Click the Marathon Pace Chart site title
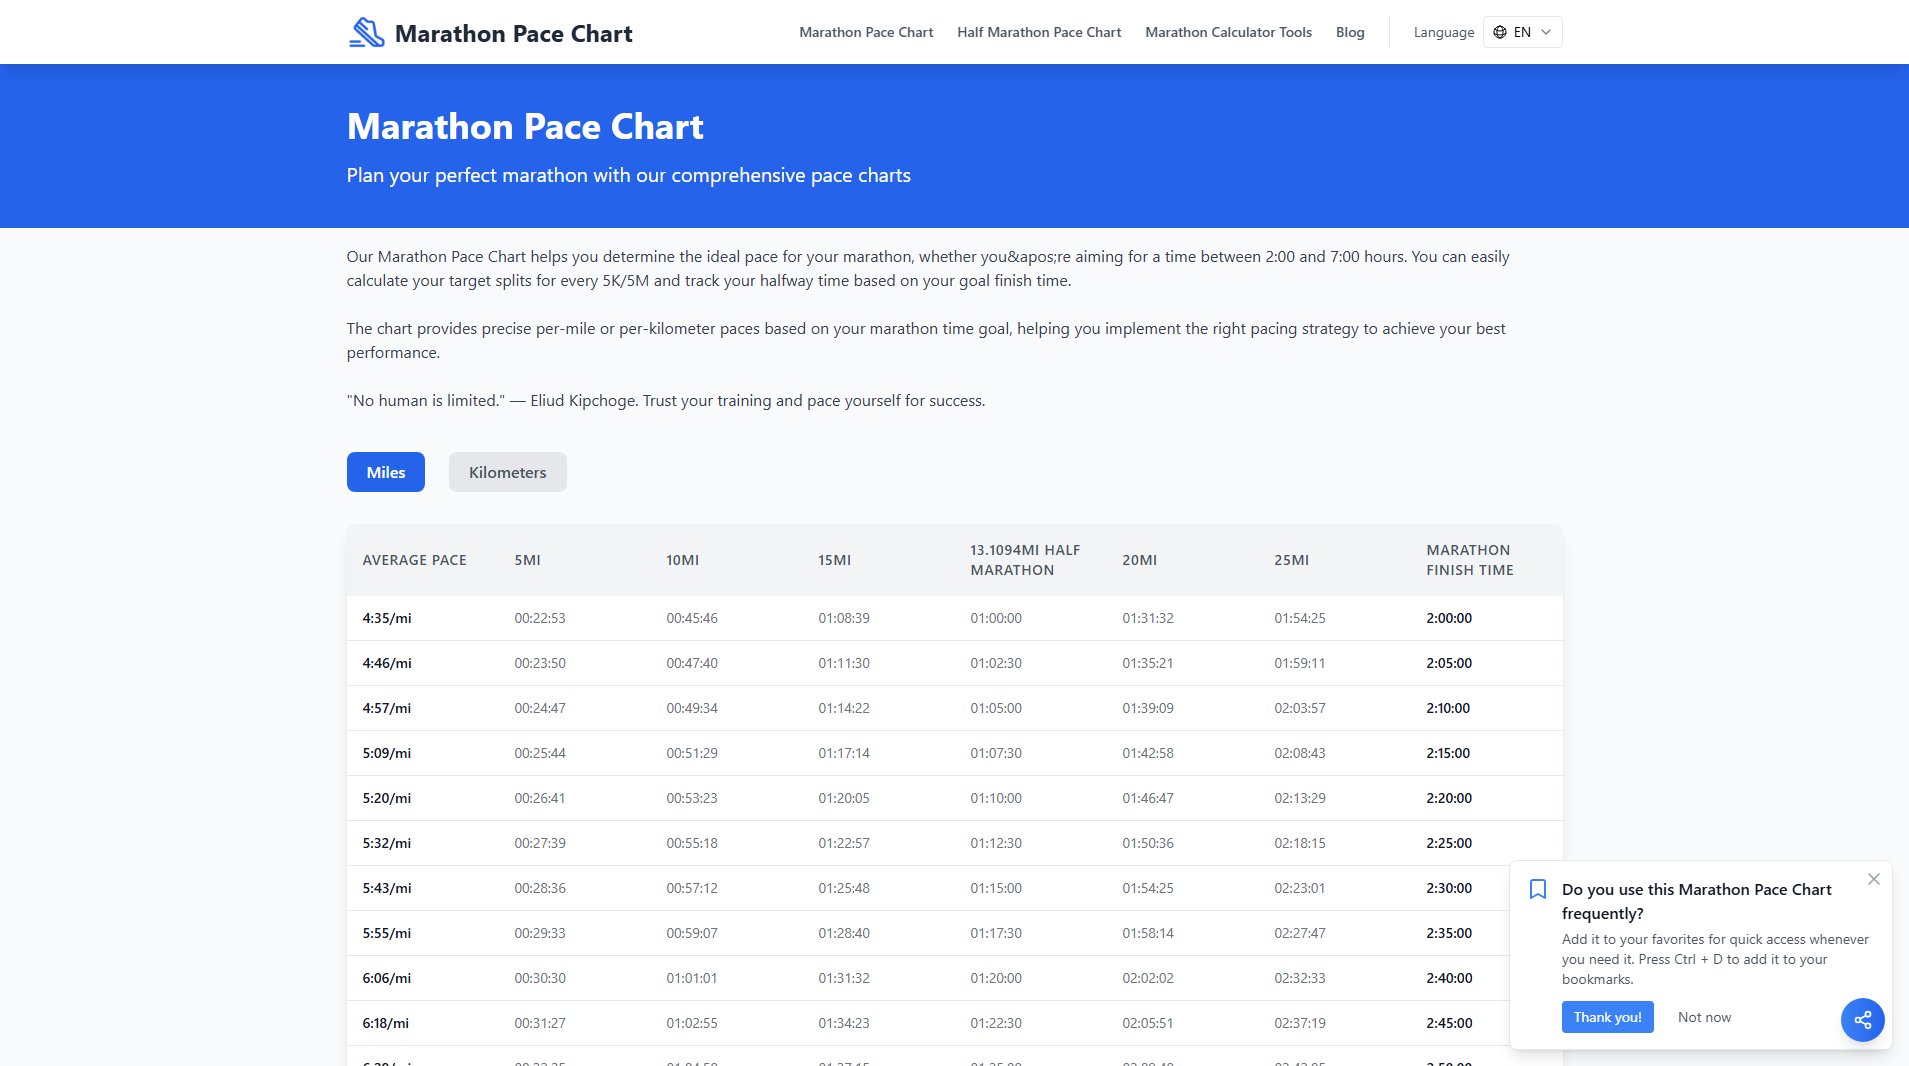Screen dimensions: 1909x1066 (513, 34)
